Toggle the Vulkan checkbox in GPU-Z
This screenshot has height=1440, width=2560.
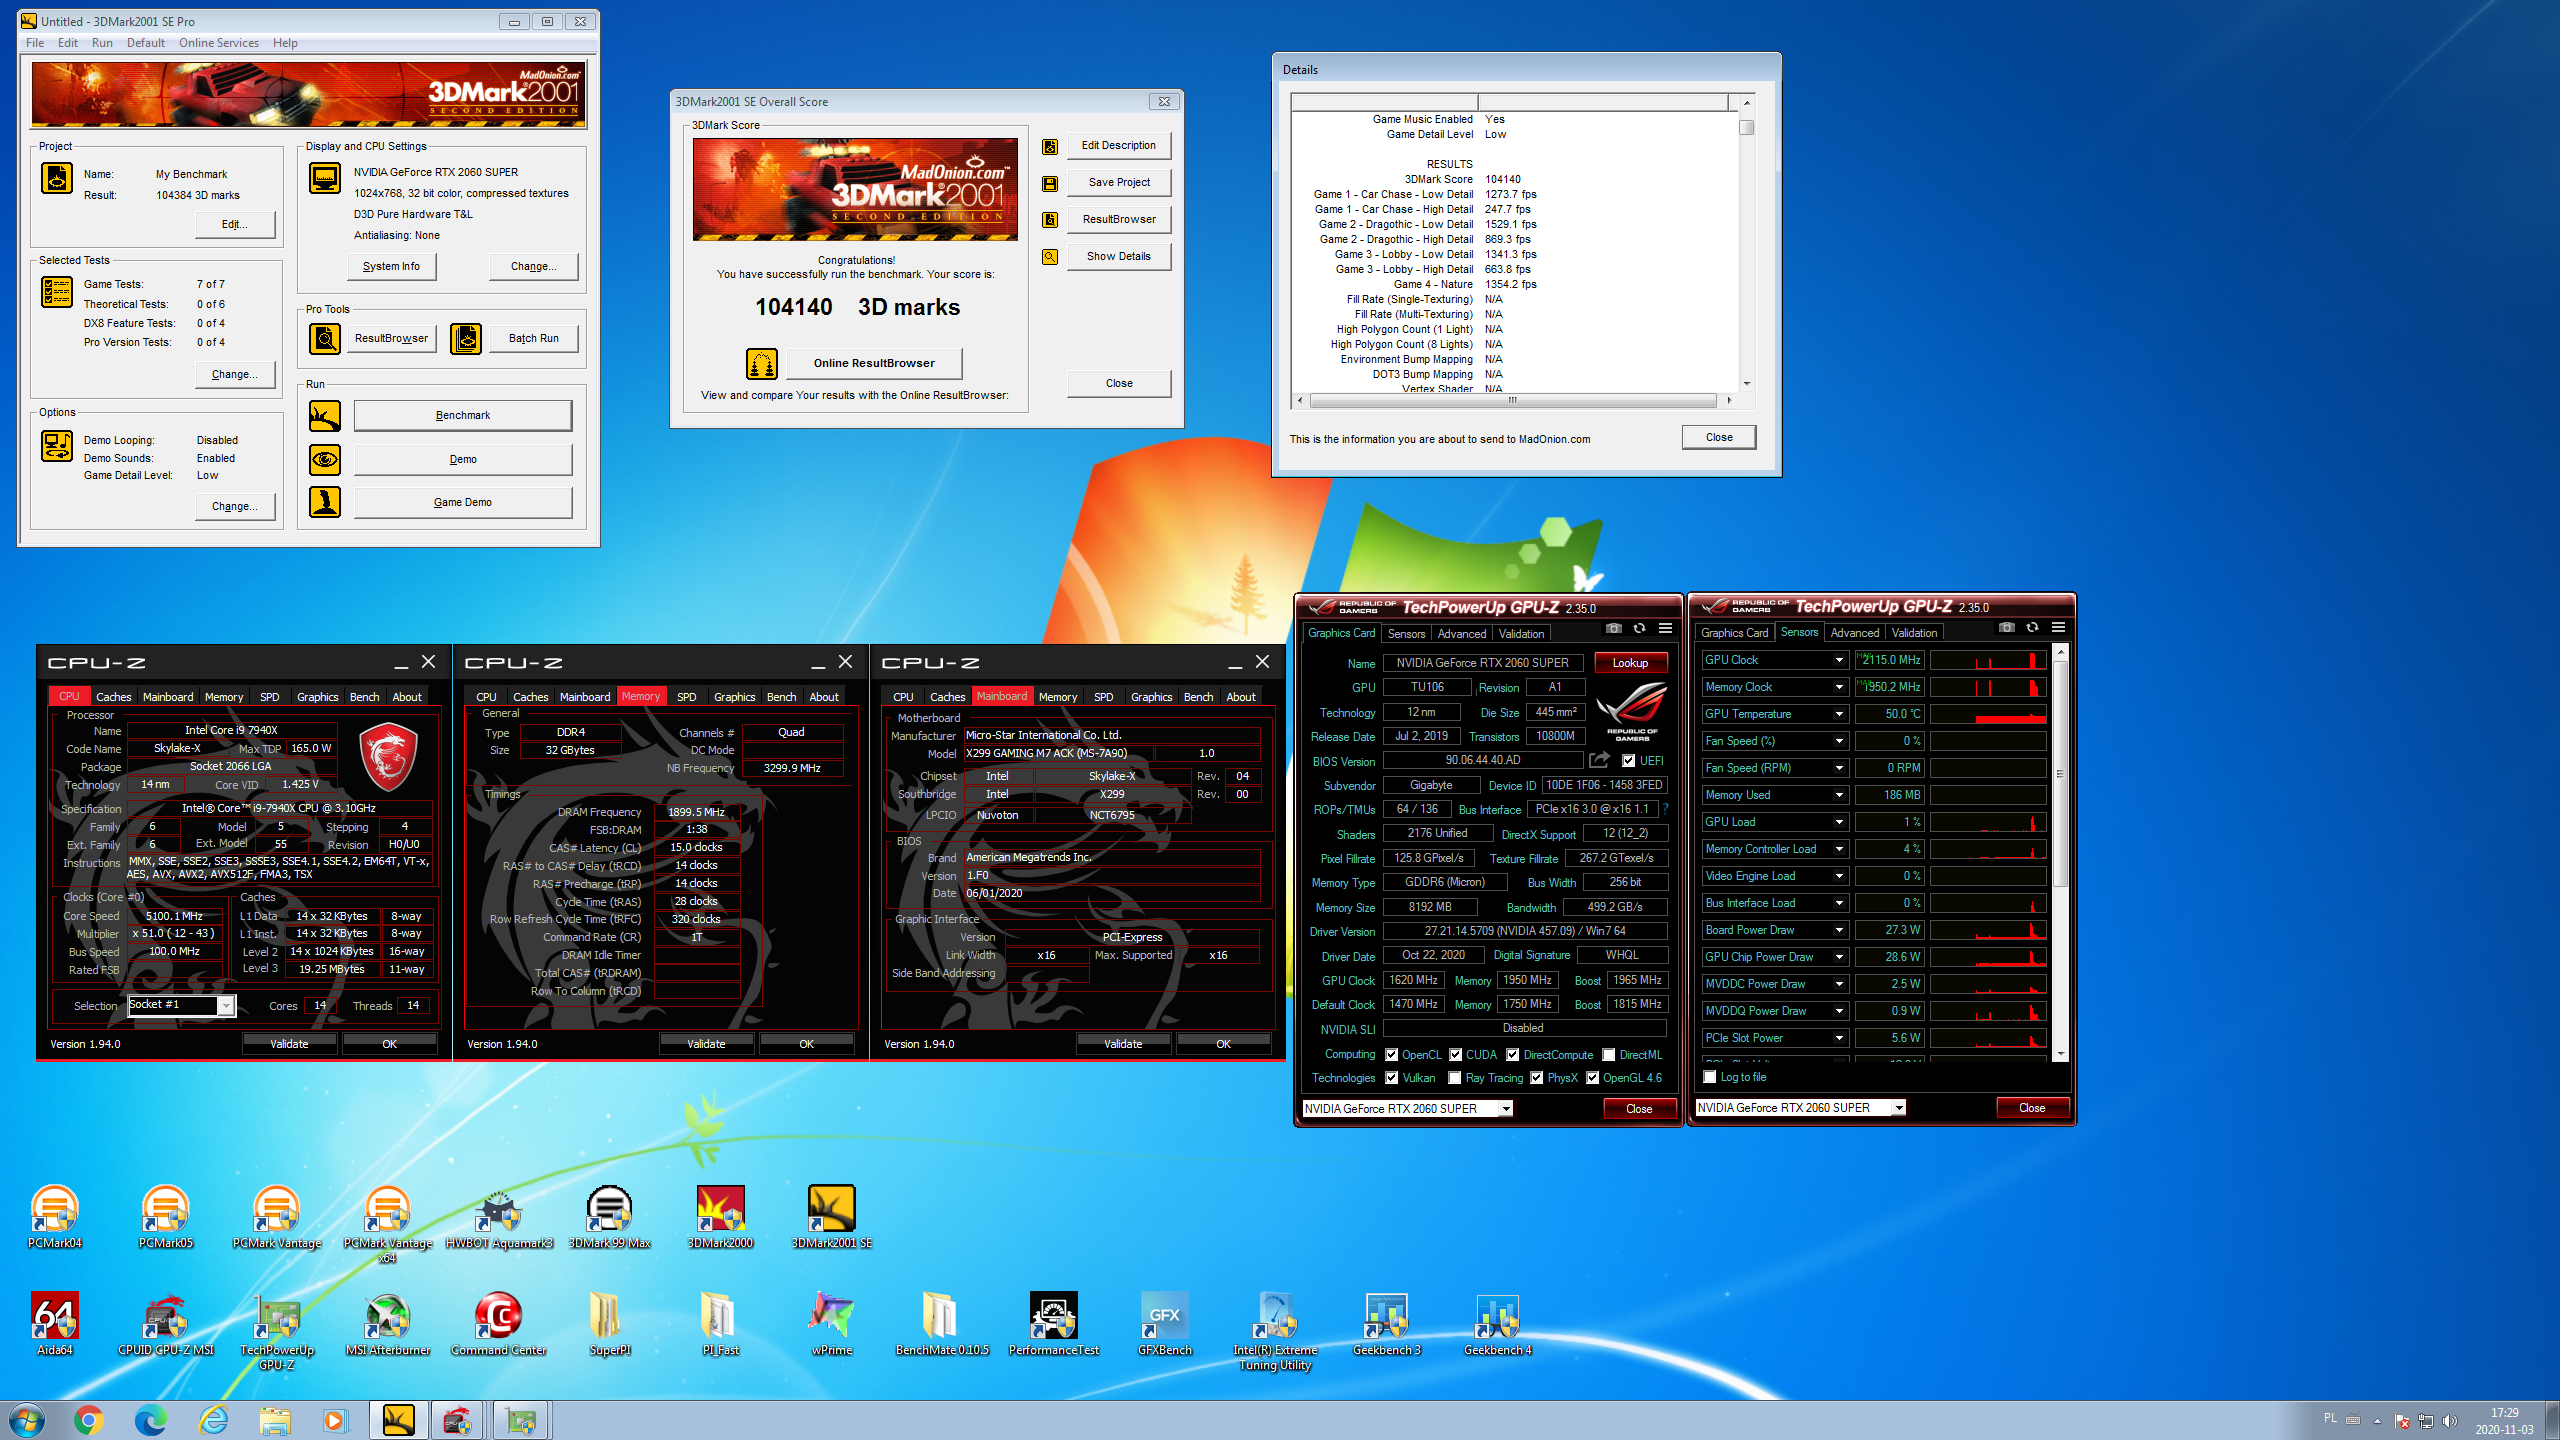click(x=1391, y=1078)
